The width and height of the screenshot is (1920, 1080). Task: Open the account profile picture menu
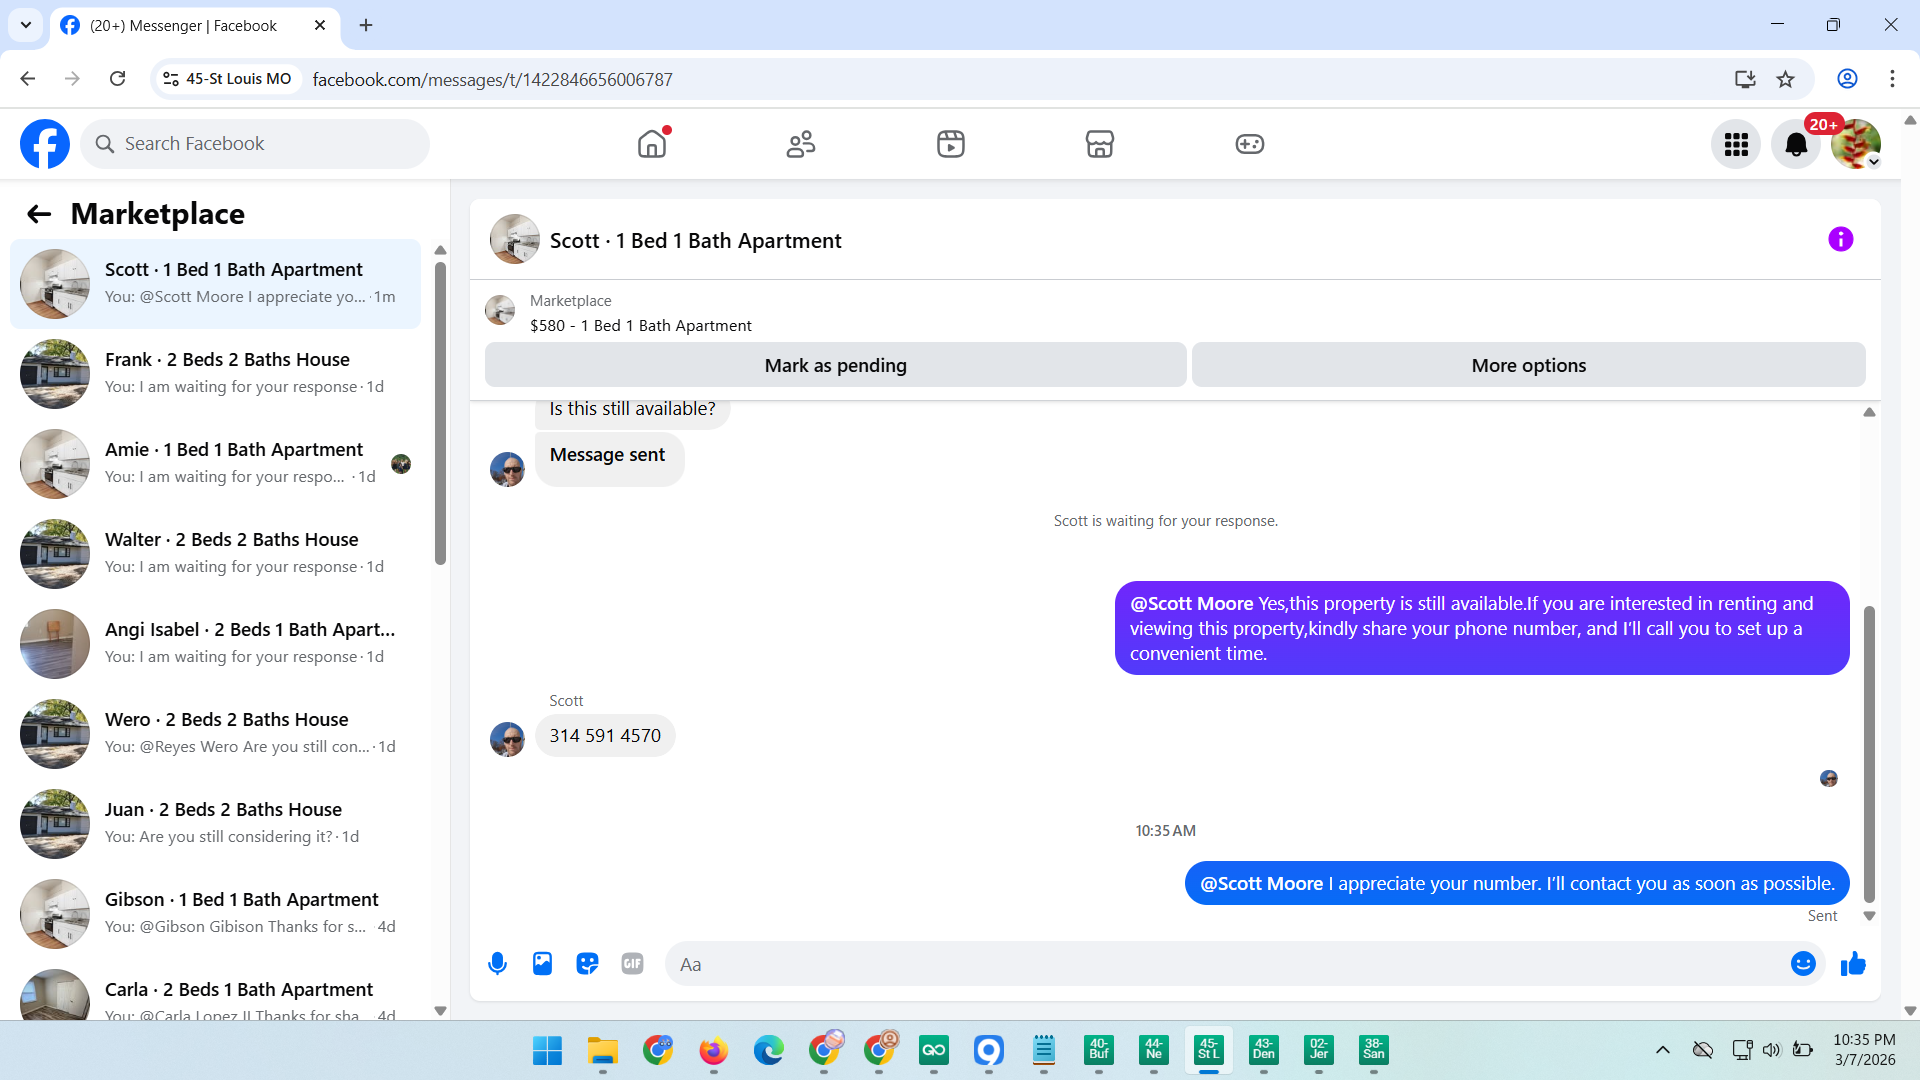(1856, 144)
